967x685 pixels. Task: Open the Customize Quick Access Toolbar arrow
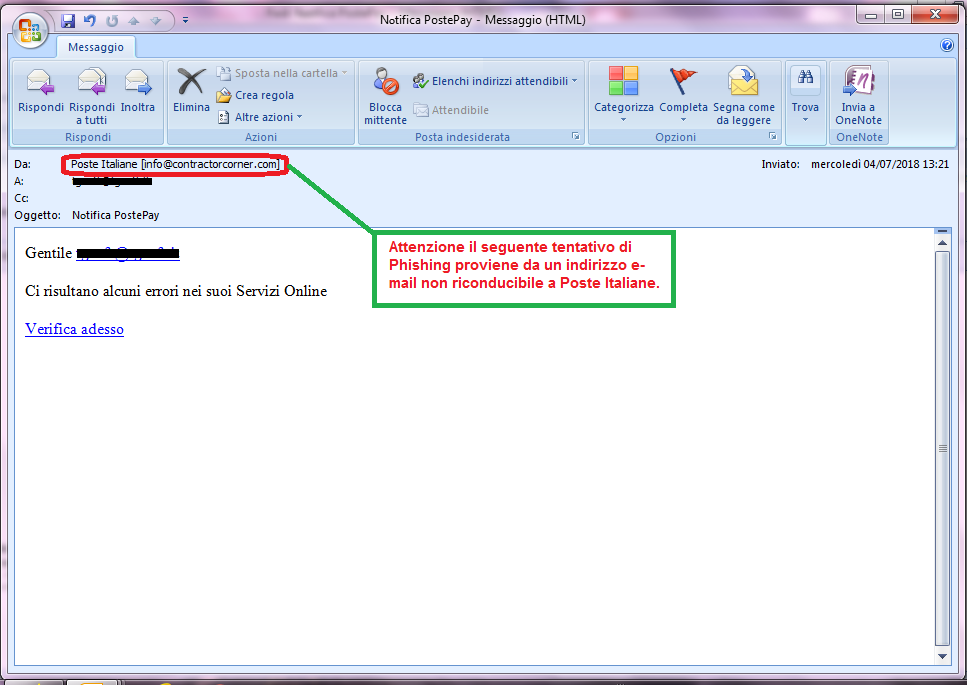185,20
